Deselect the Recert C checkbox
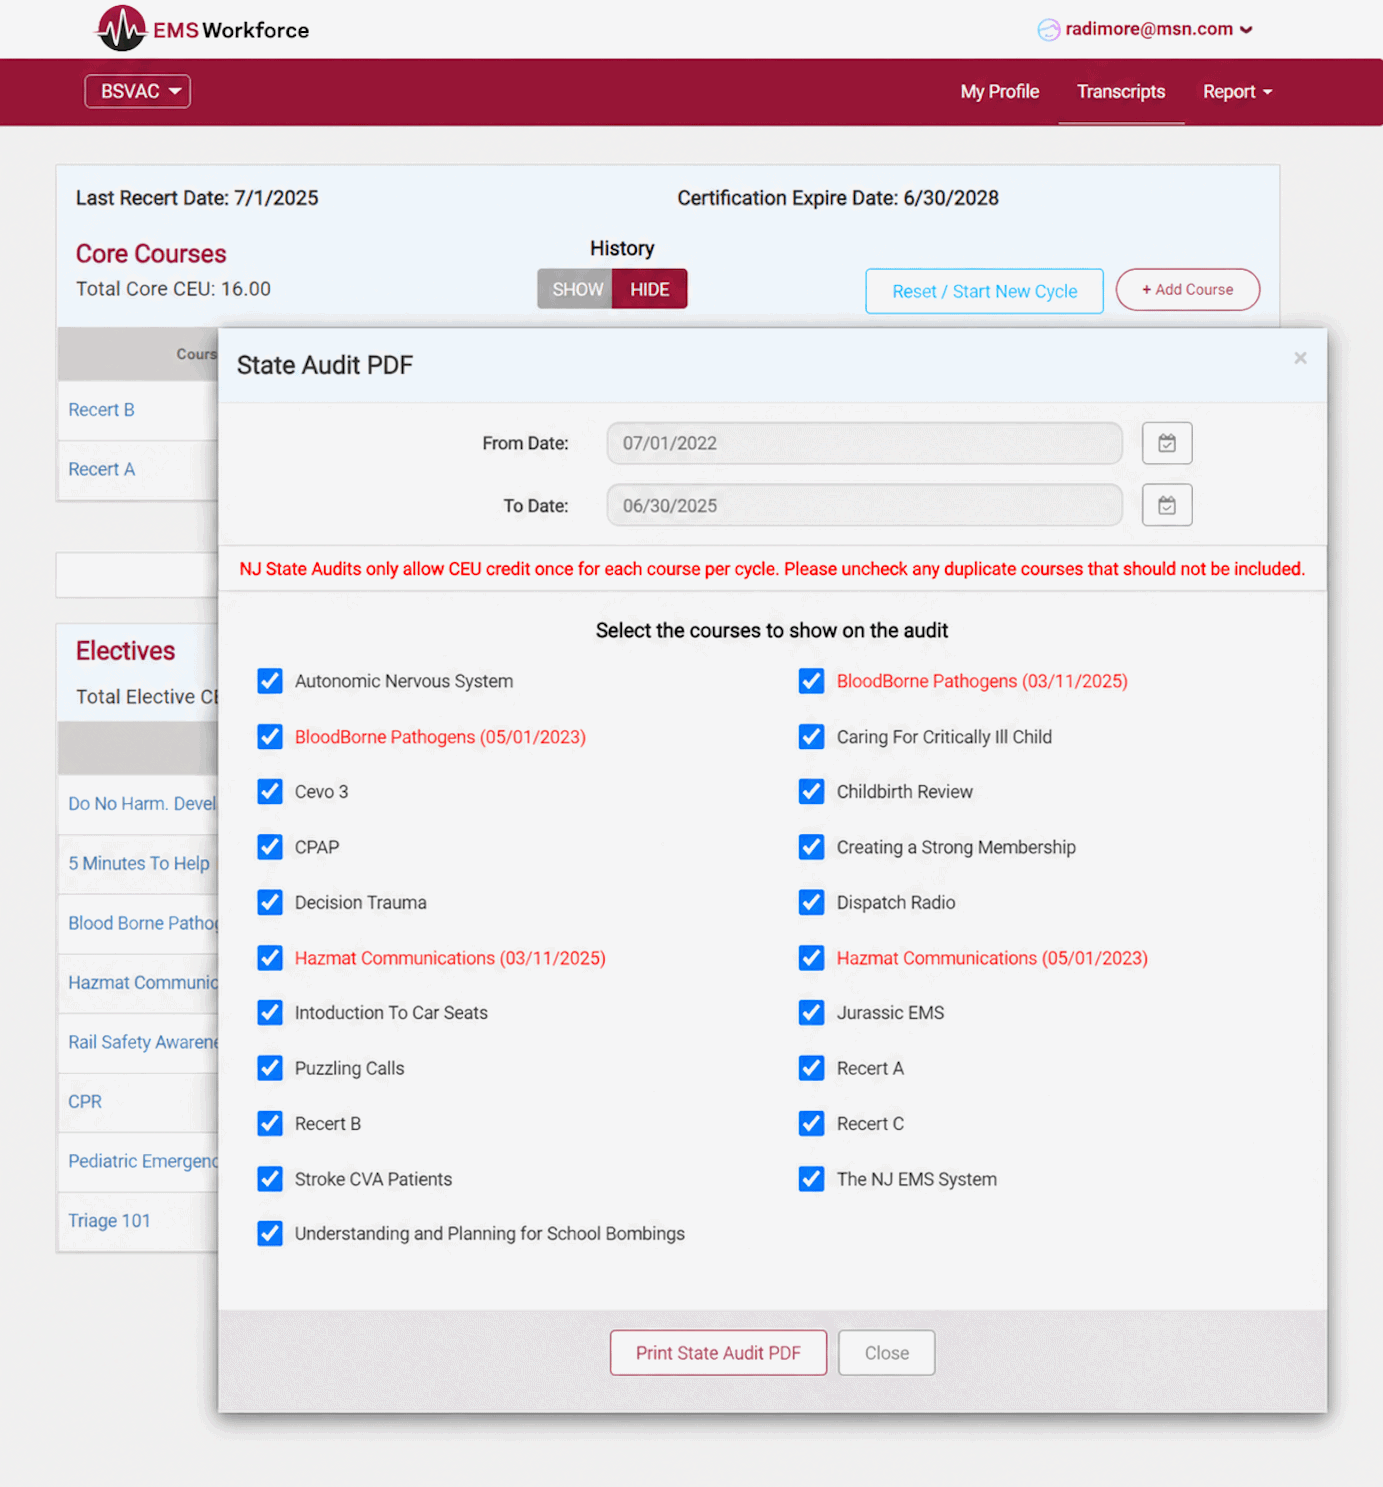This screenshot has width=1383, height=1487. click(x=812, y=1124)
